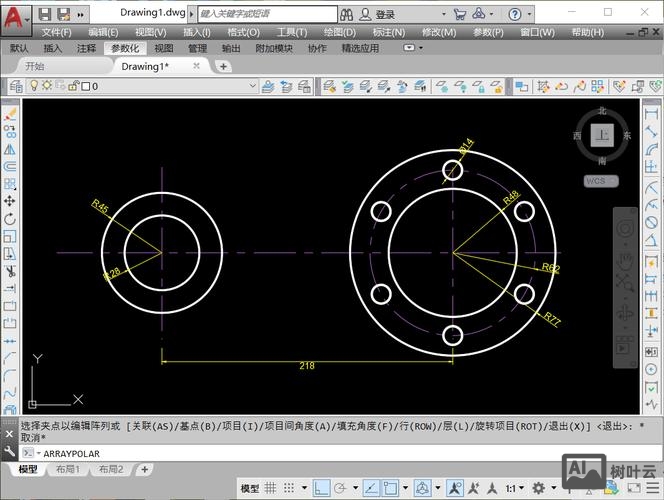Image resolution: width=664 pixels, height=500 pixels.
Task: Click the Save icon in quick access toolbar
Action: [64, 14]
